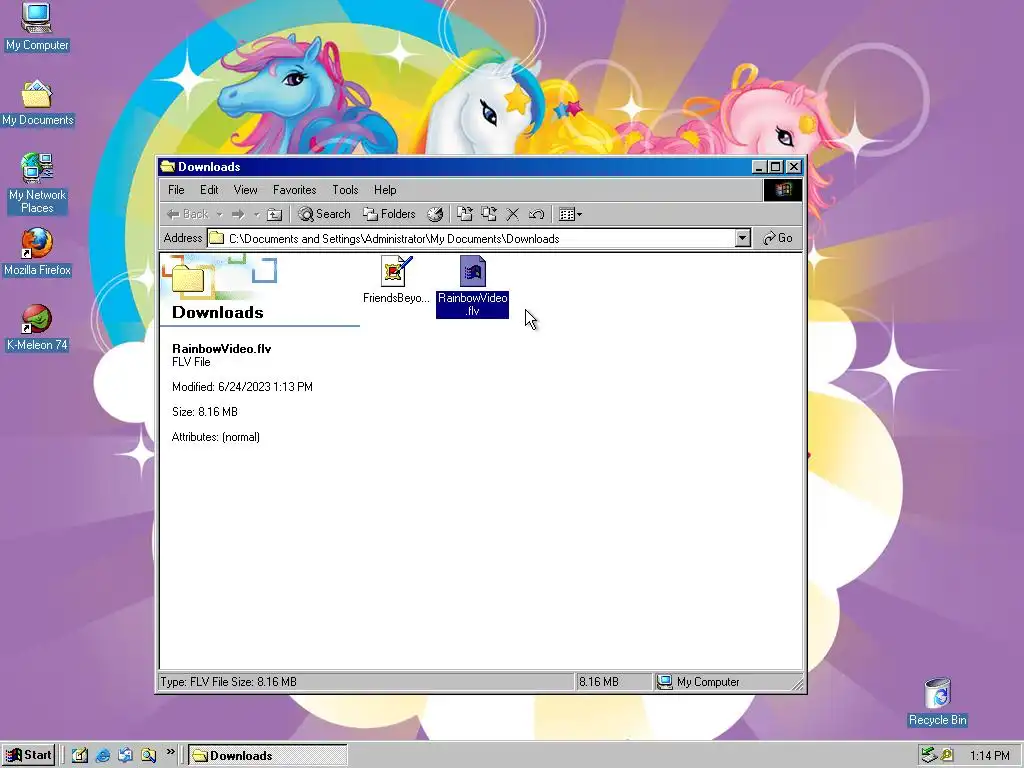
Task: Select the RainbowVideo.flv file
Action: coord(472,286)
